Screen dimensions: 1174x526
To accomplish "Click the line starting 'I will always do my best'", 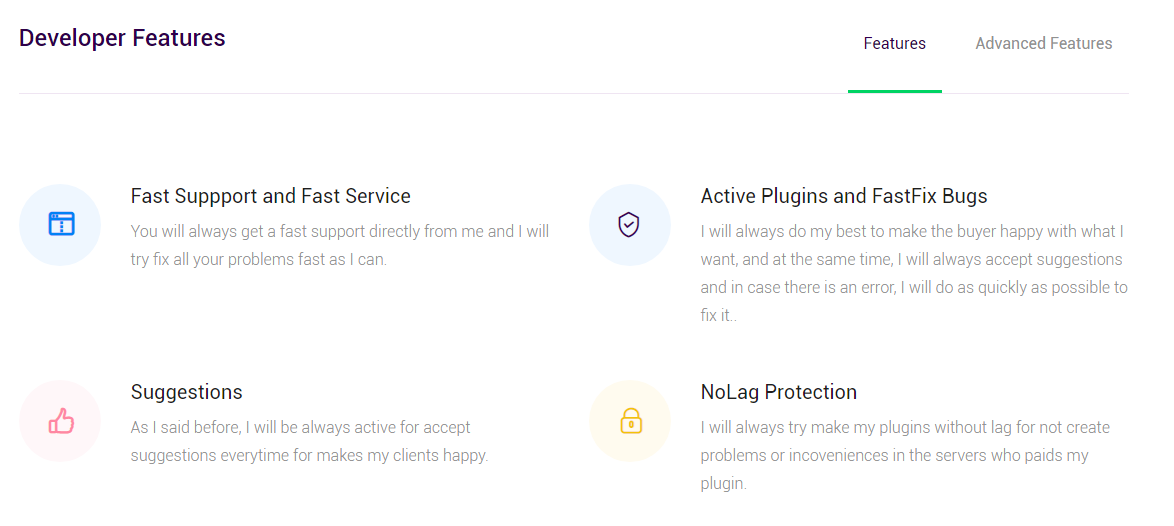I will 912,232.
